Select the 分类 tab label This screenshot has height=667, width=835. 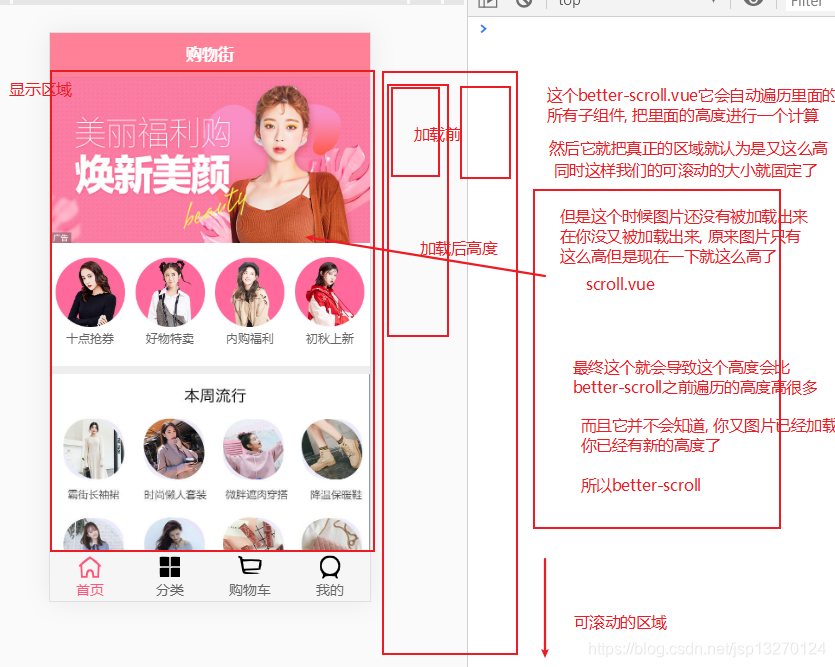[170, 590]
